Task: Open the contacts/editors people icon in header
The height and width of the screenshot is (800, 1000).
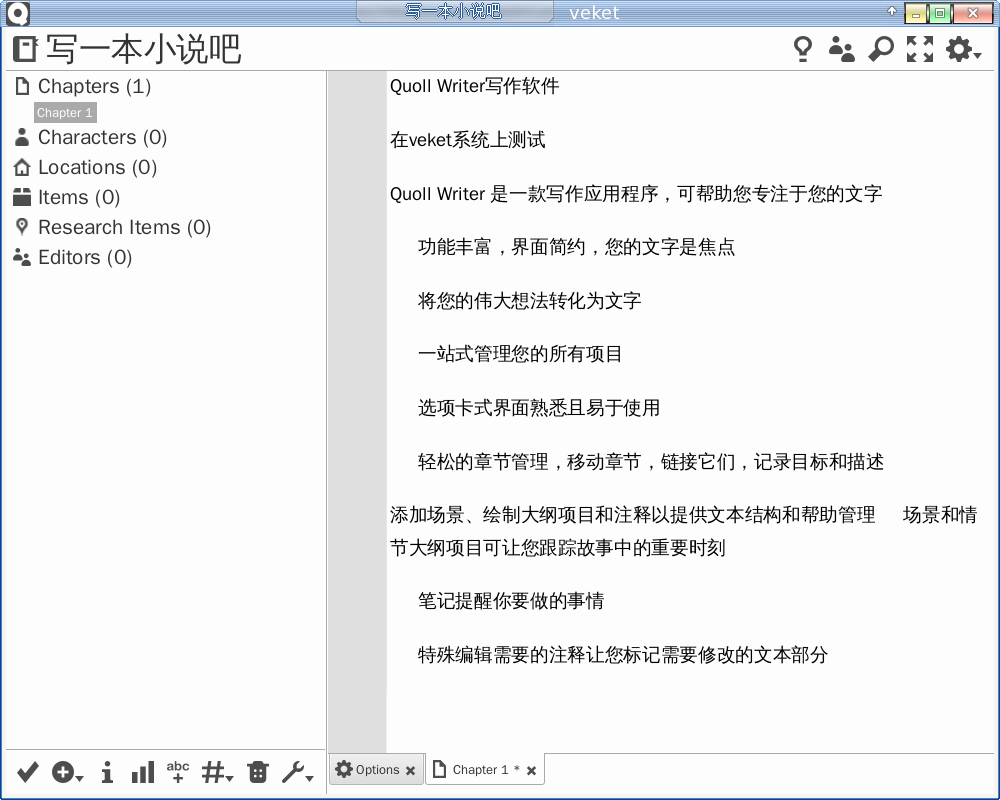Action: pos(841,49)
